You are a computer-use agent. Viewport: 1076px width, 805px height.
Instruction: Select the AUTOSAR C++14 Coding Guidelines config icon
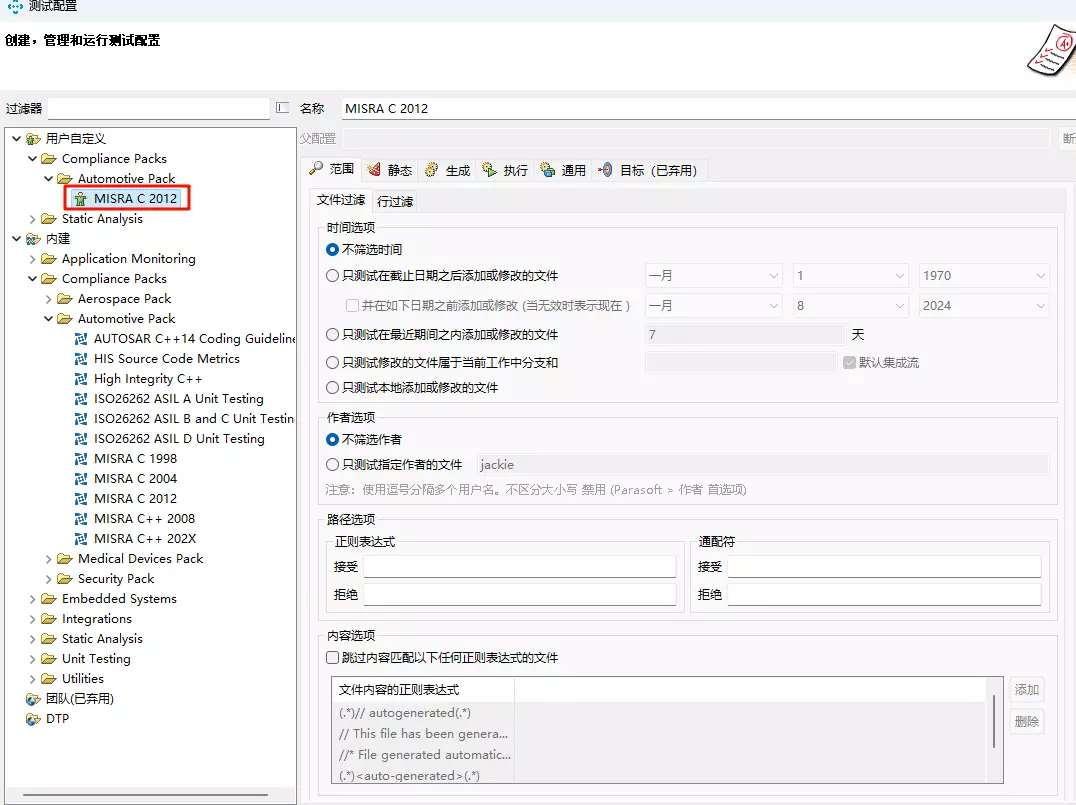81,339
